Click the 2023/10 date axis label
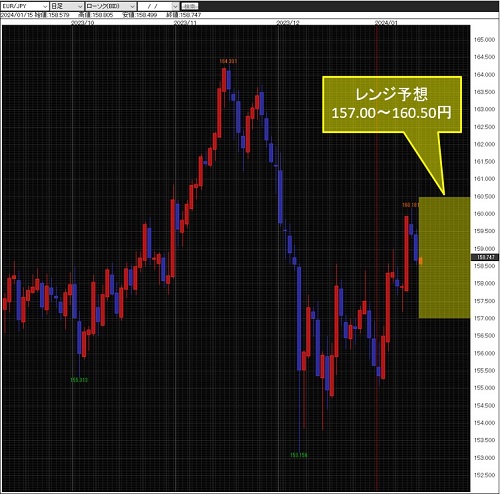500x494 pixels. click(83, 23)
